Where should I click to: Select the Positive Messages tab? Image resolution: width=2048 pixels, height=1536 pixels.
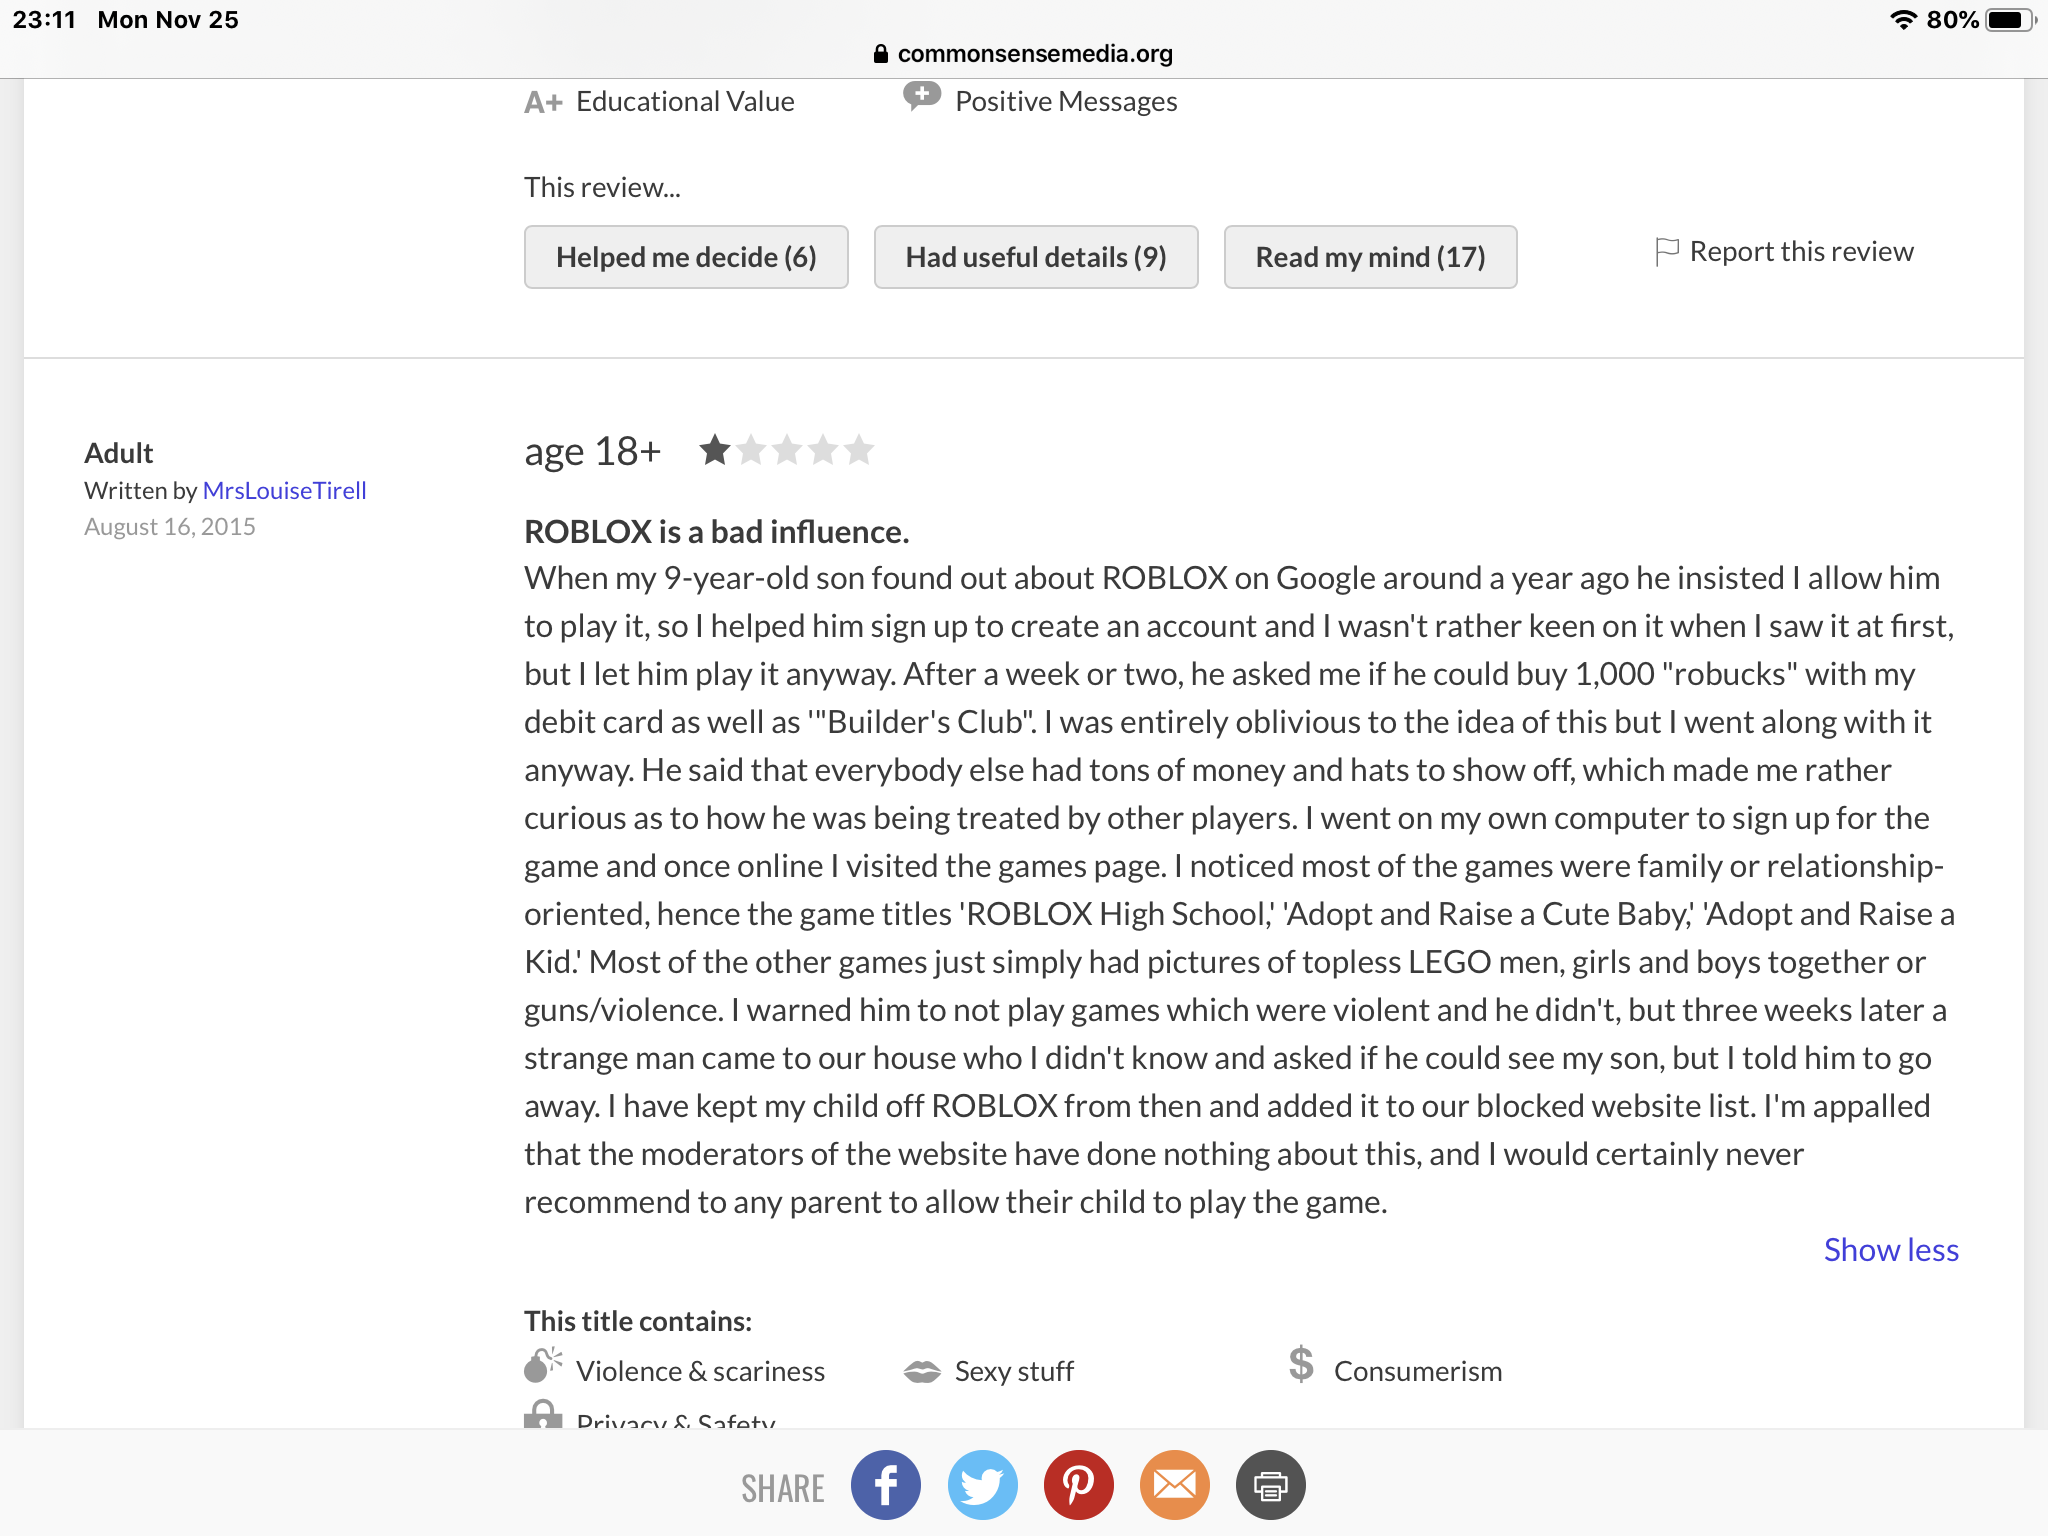[x=1066, y=100]
